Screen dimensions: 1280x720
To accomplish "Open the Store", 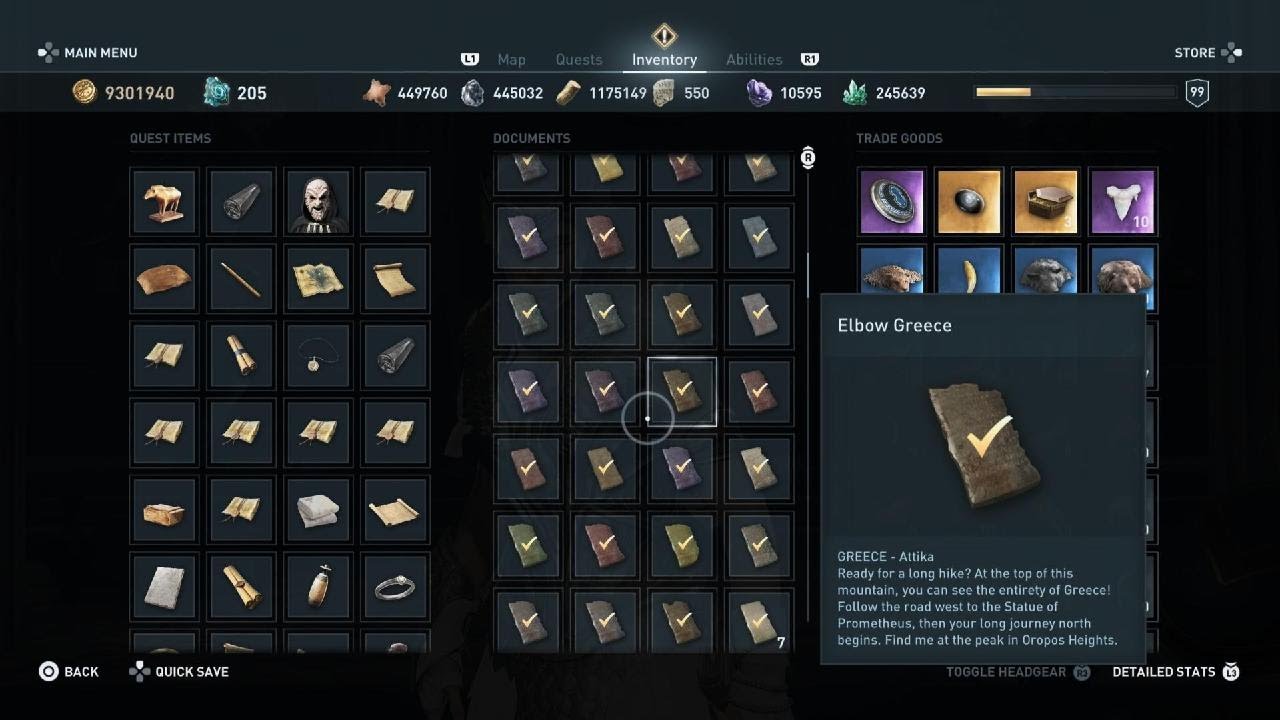I will click(1208, 52).
